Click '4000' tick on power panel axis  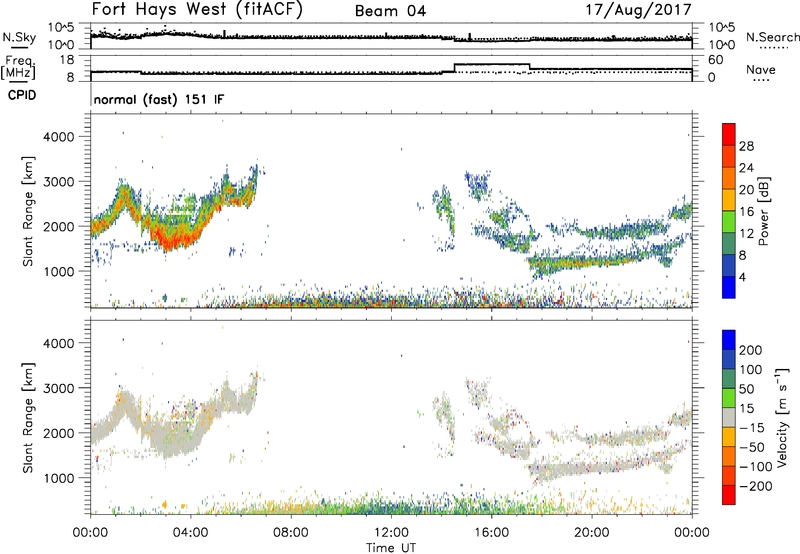click(59, 137)
